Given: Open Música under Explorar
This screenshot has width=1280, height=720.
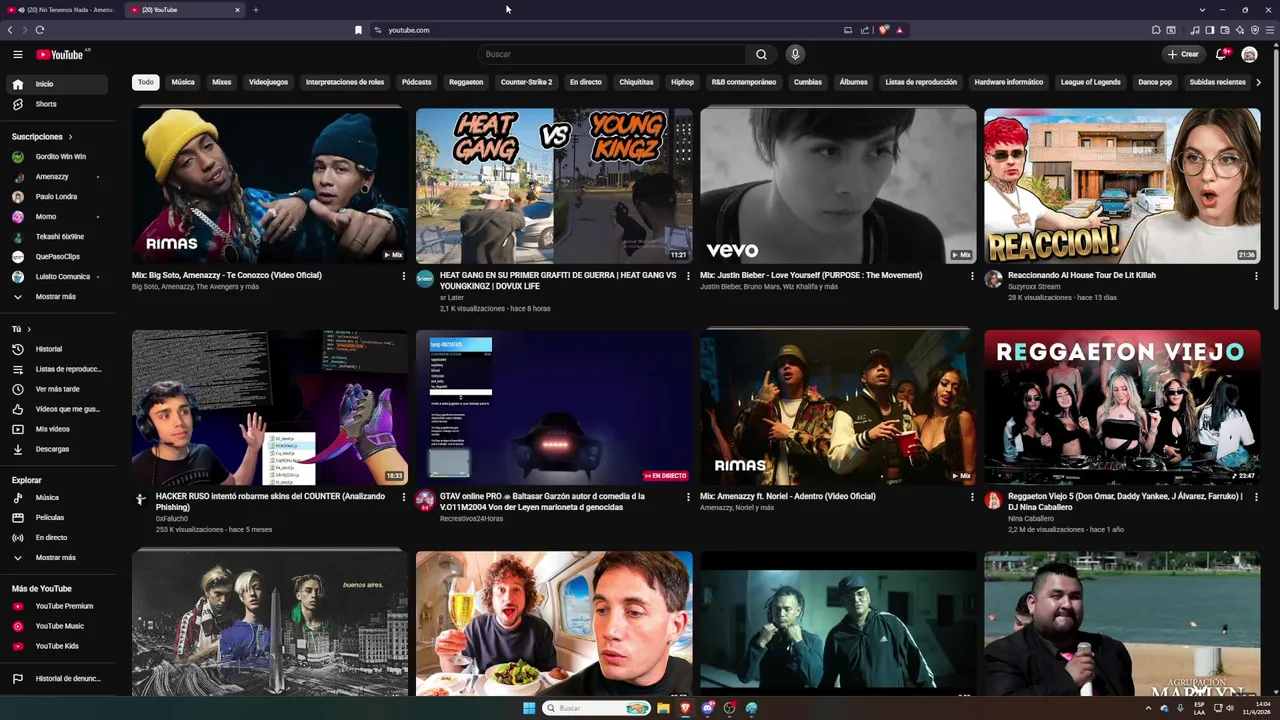Looking at the screenshot, I should 57,497.
